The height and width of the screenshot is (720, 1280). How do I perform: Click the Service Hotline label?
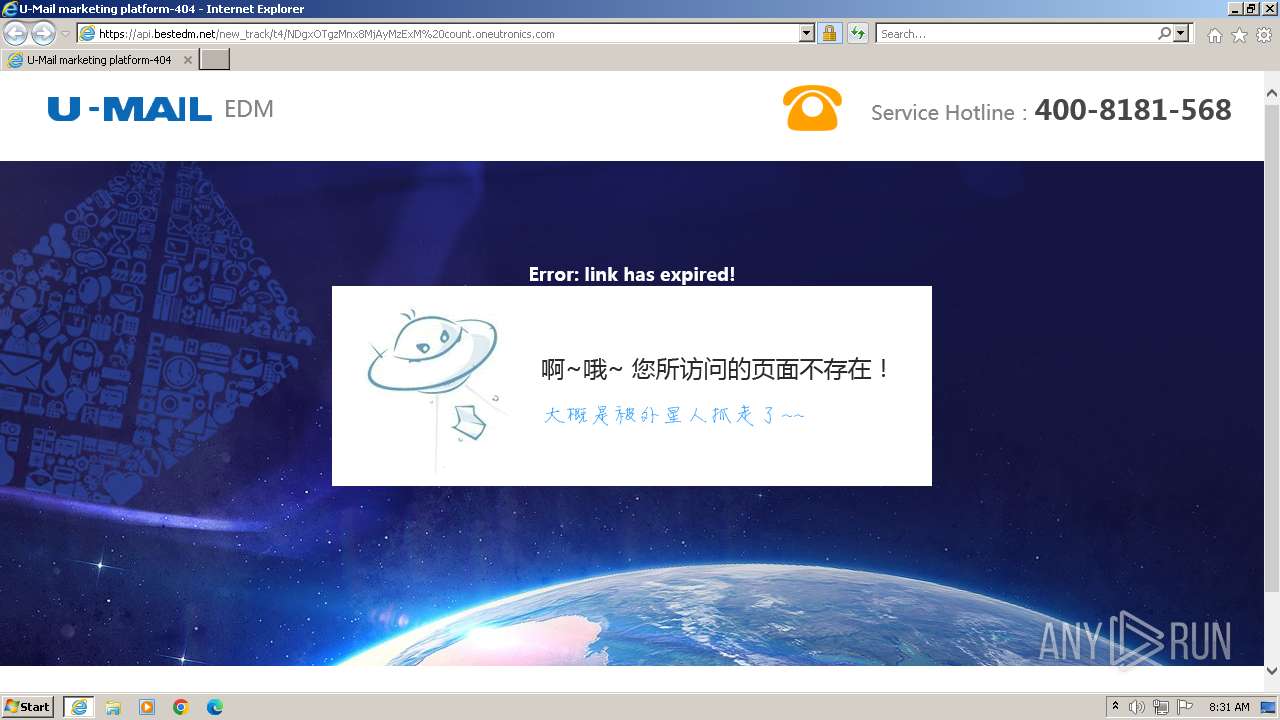[x=949, y=113]
